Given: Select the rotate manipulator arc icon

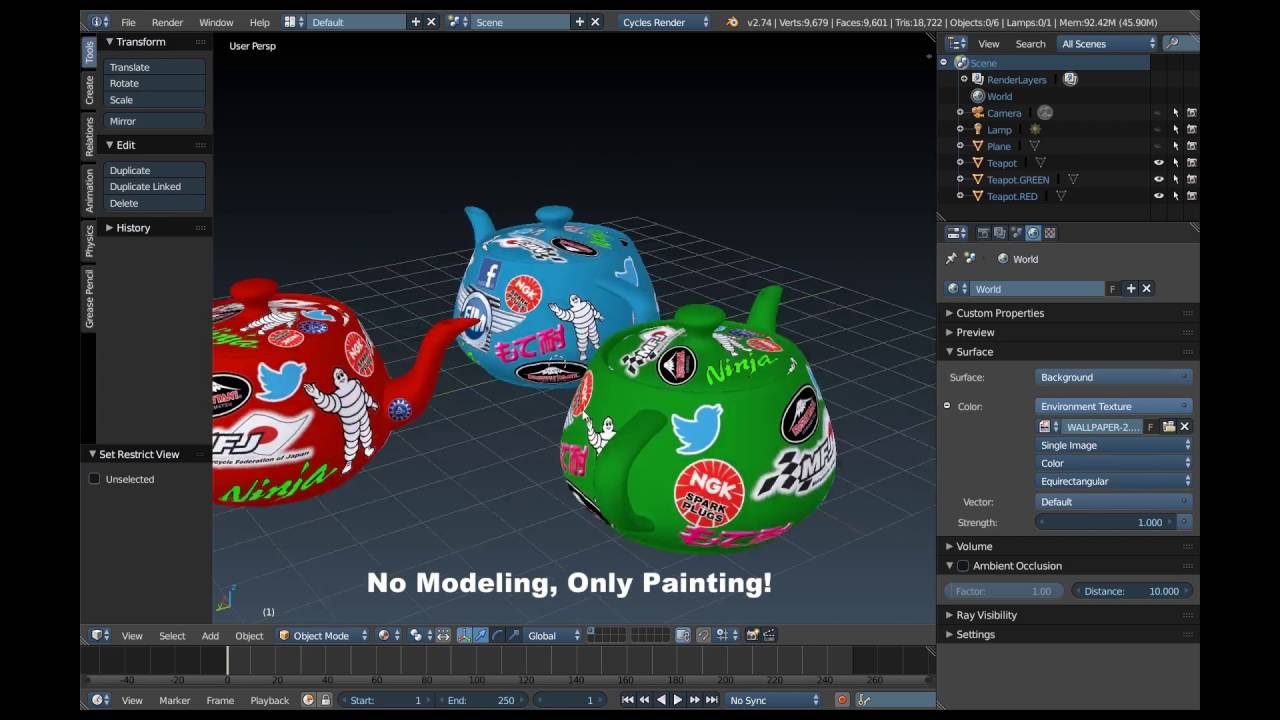Looking at the screenshot, I should (x=497, y=635).
